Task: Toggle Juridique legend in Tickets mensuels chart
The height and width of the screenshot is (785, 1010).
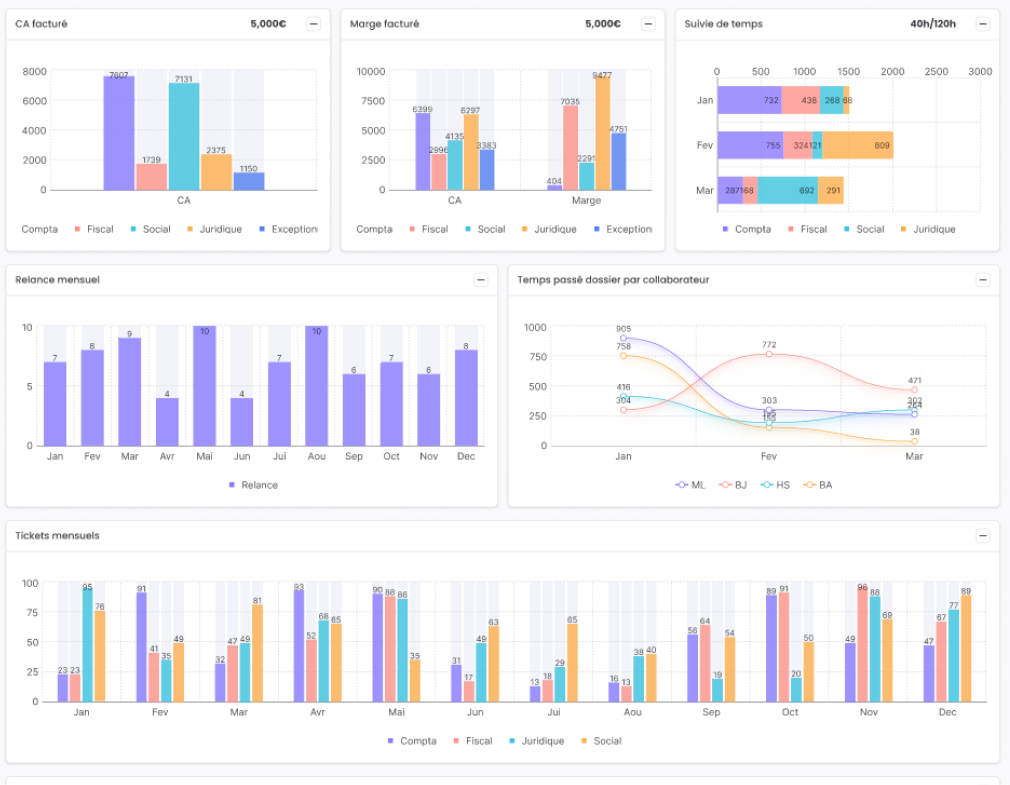Action: coord(537,741)
